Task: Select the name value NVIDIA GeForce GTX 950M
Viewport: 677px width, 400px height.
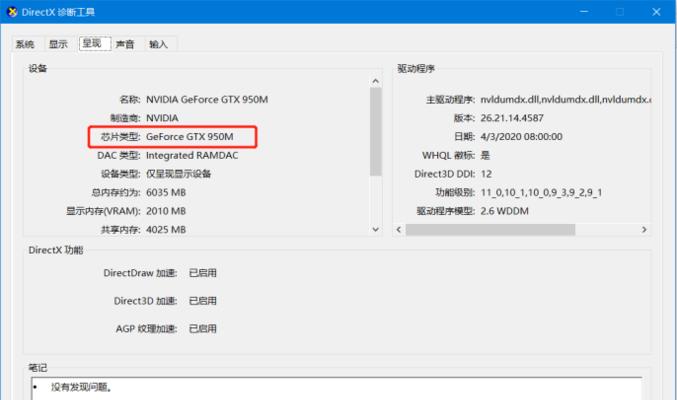Action: (x=207, y=99)
